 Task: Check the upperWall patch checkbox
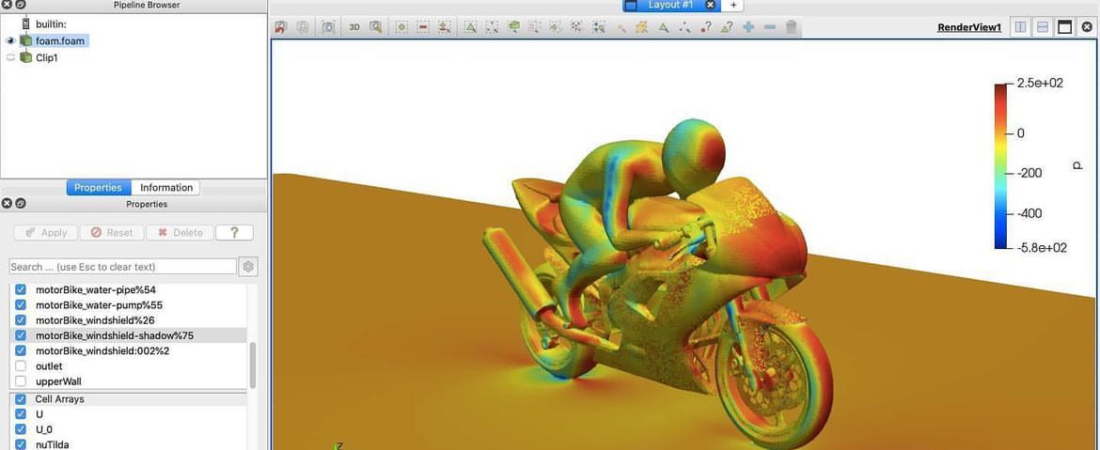20,381
